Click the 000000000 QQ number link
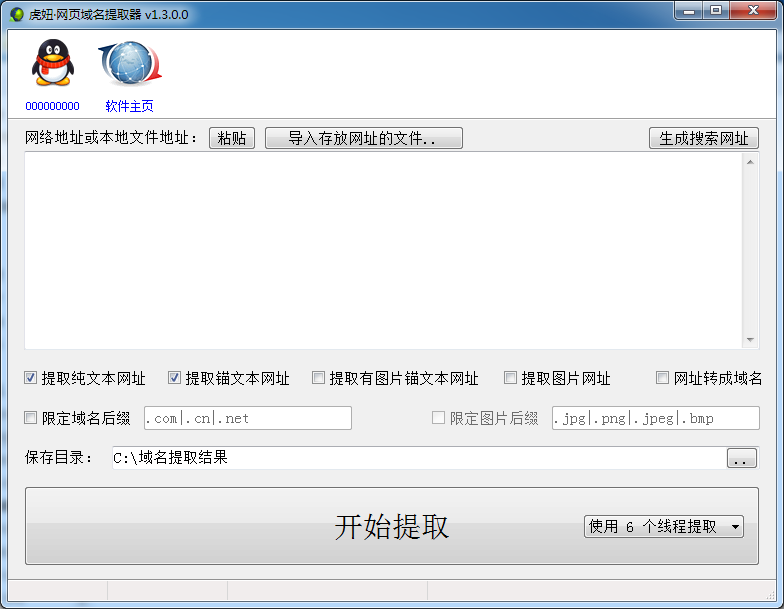 52,106
